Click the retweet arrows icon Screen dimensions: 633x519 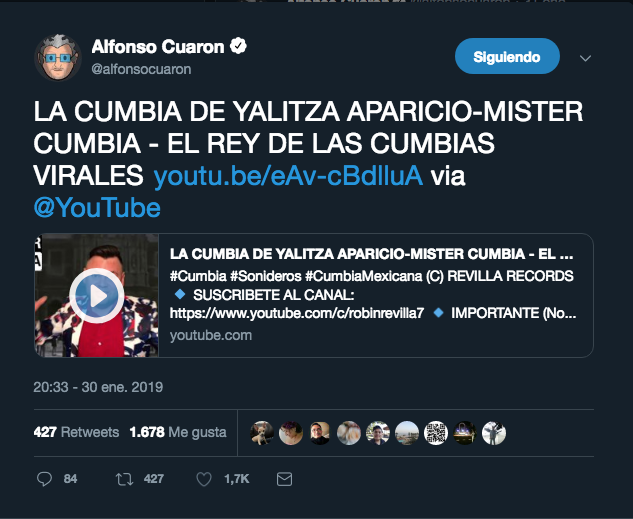point(124,479)
